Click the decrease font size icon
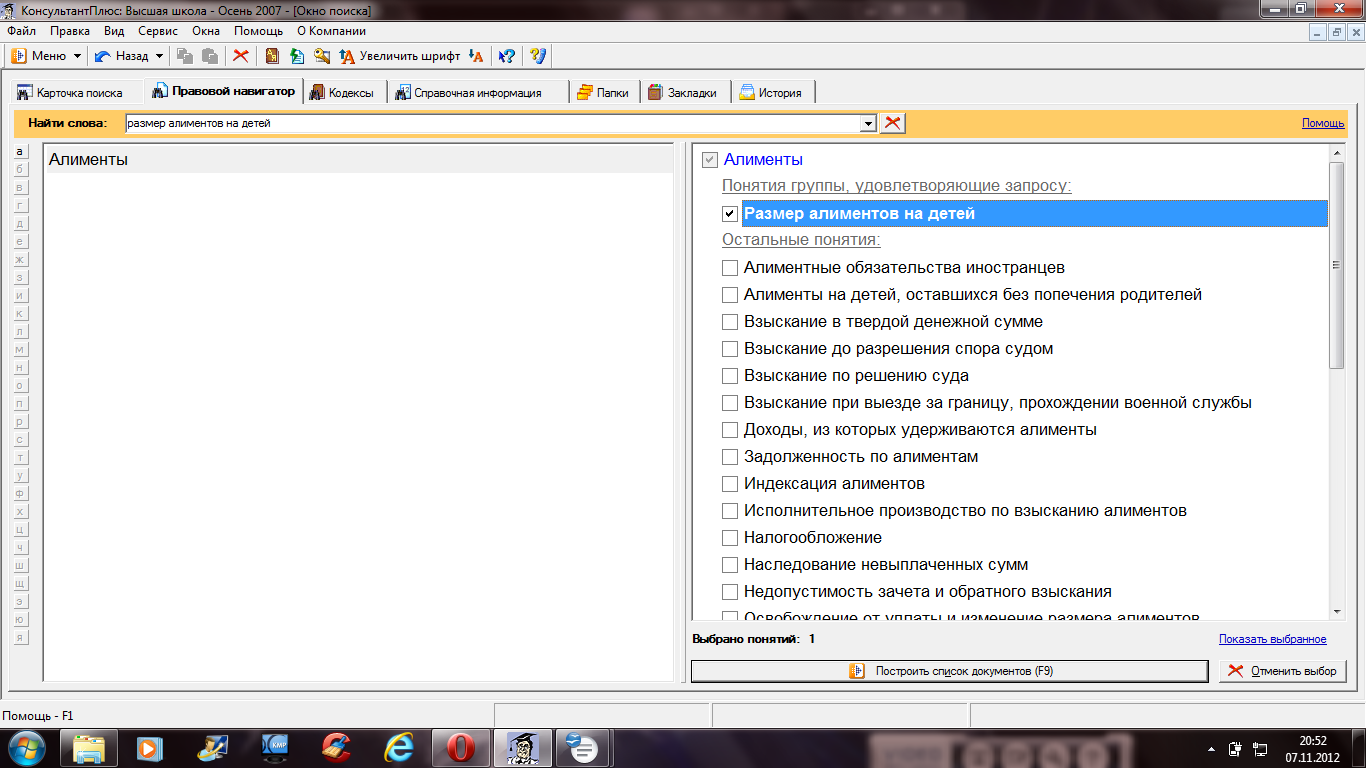This screenshot has height=768, width=1366. [476, 56]
